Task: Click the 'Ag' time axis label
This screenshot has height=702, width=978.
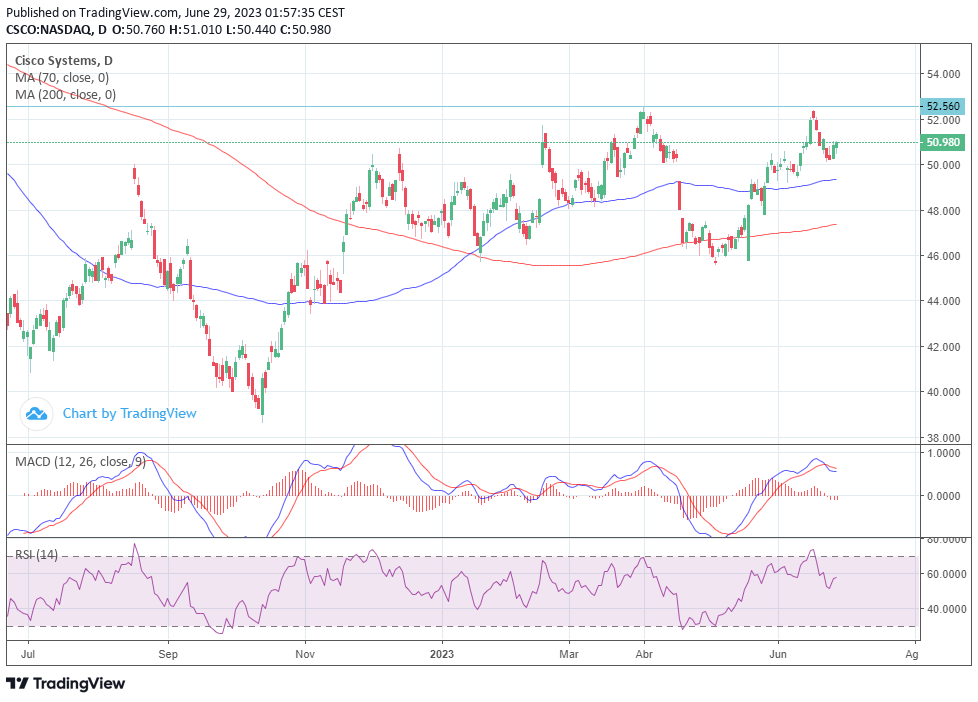Action: pos(911,654)
